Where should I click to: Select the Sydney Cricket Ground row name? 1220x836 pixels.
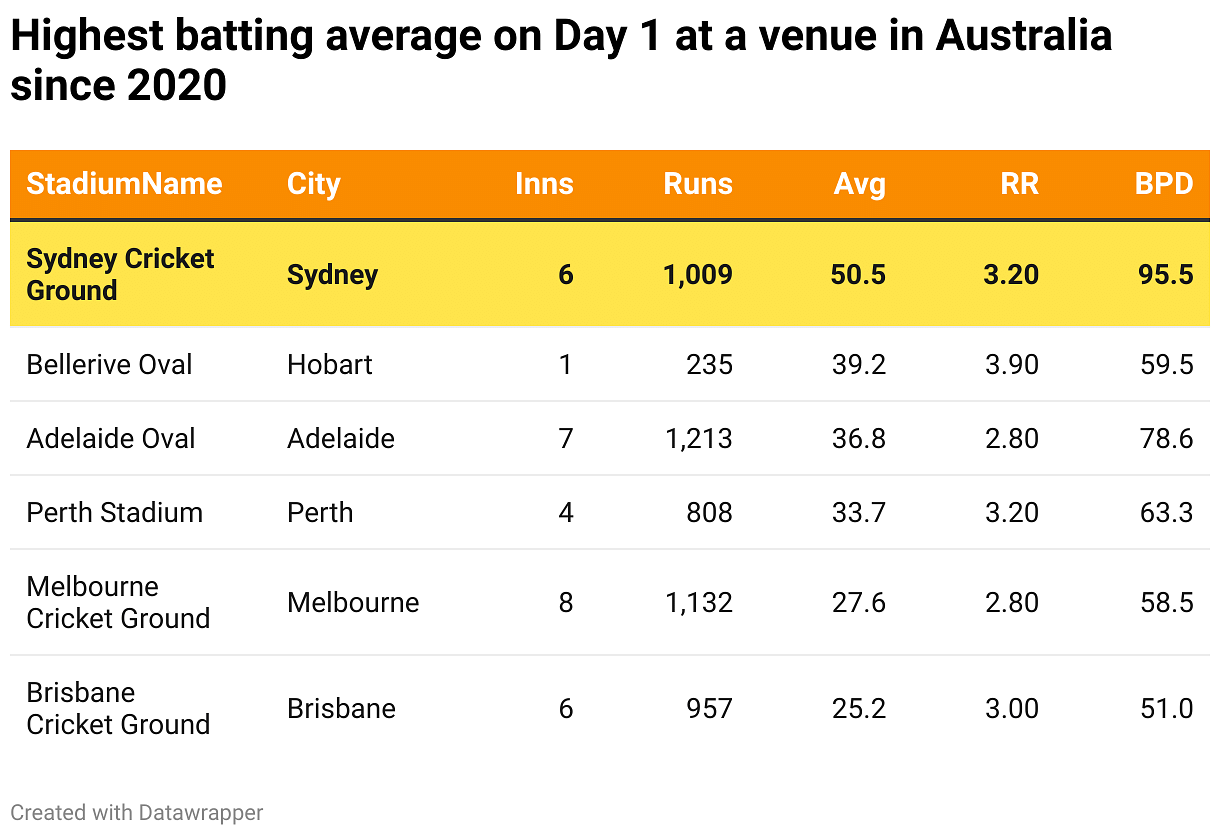pos(120,274)
